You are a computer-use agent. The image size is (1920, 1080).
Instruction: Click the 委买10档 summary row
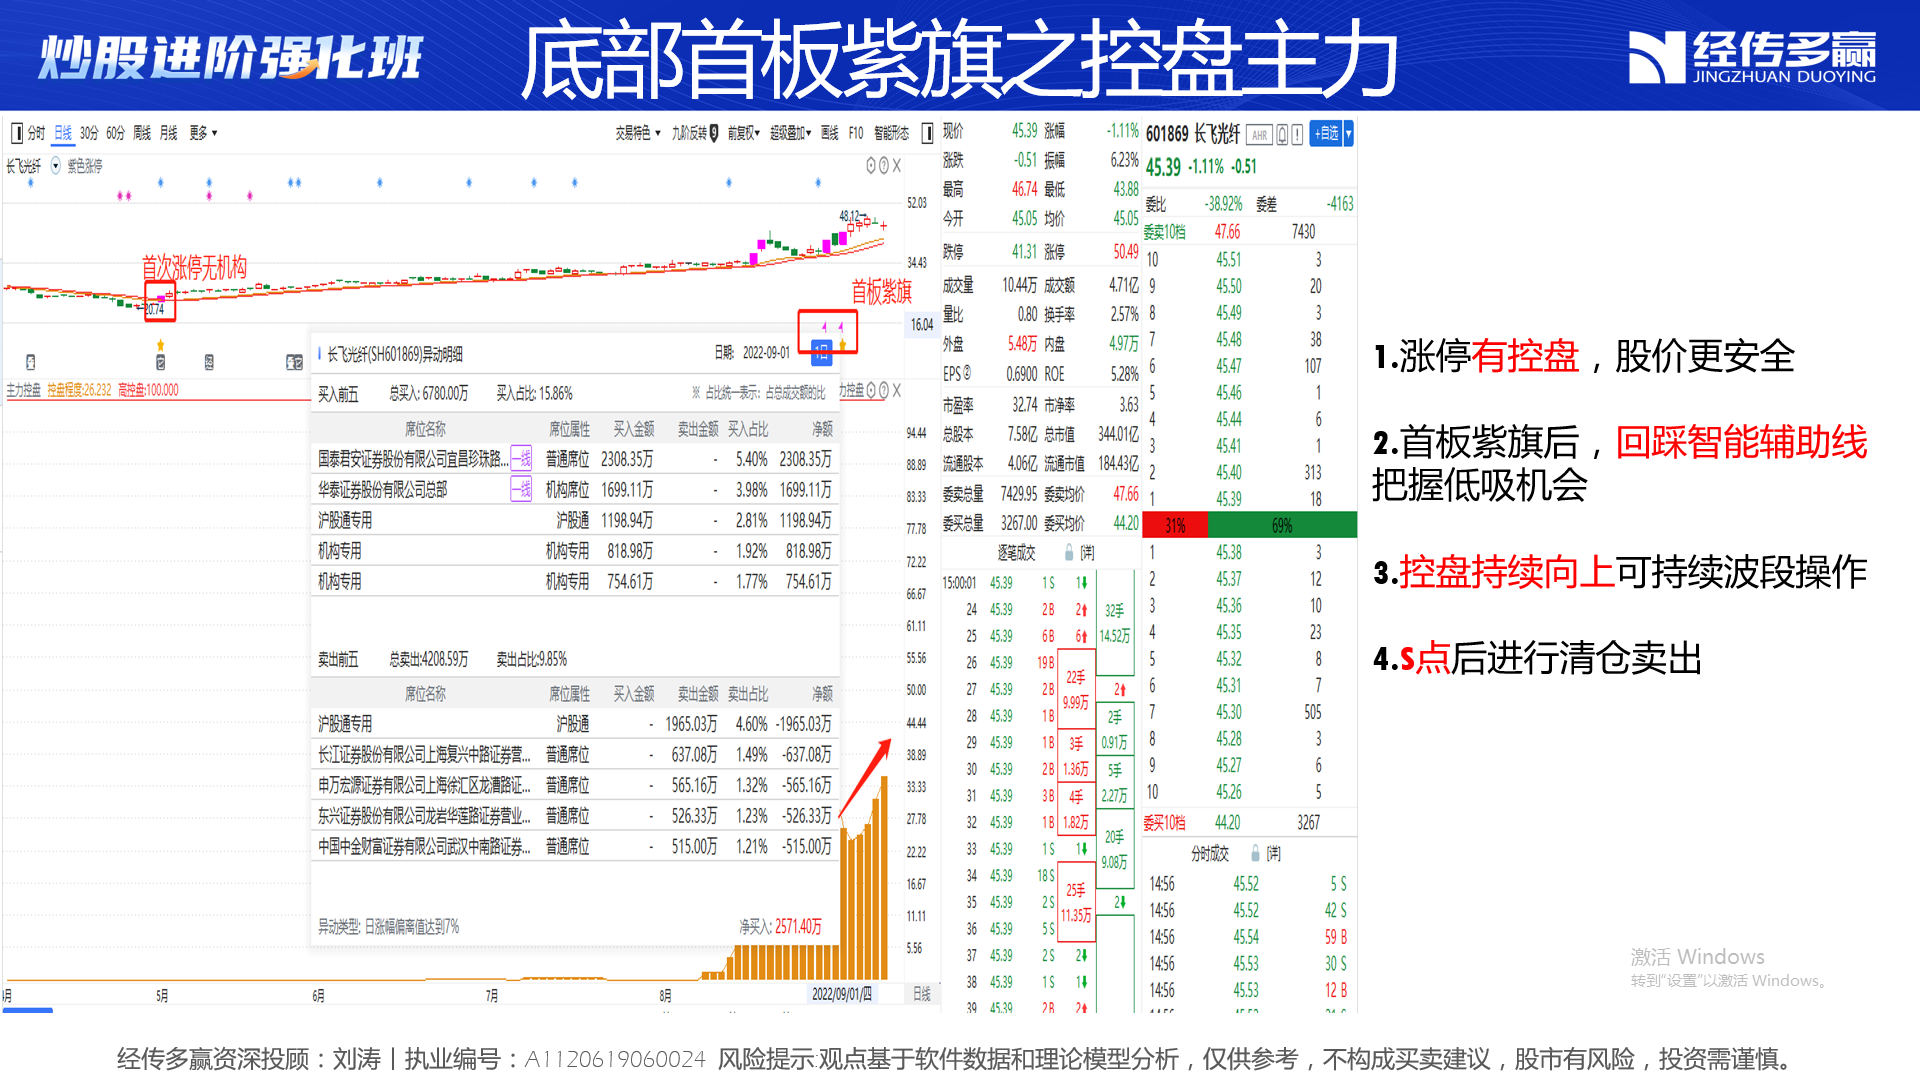[x=1249, y=823]
